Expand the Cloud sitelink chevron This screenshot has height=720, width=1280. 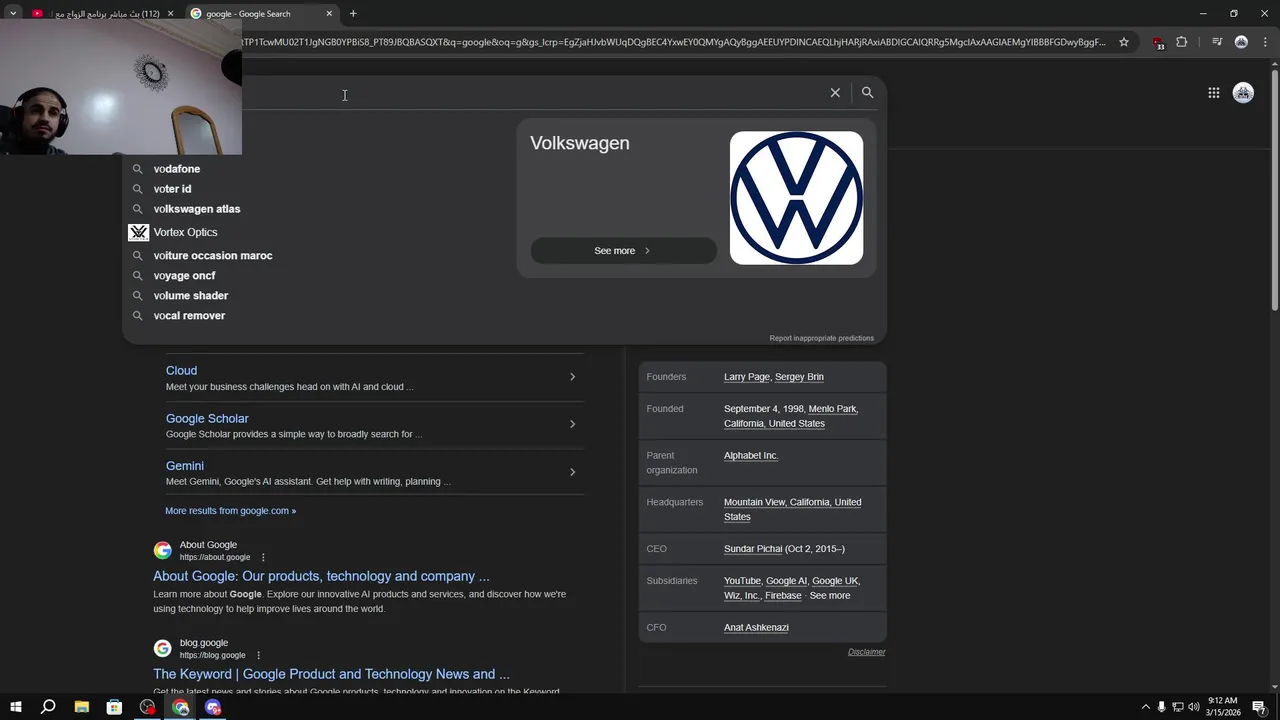tap(572, 377)
